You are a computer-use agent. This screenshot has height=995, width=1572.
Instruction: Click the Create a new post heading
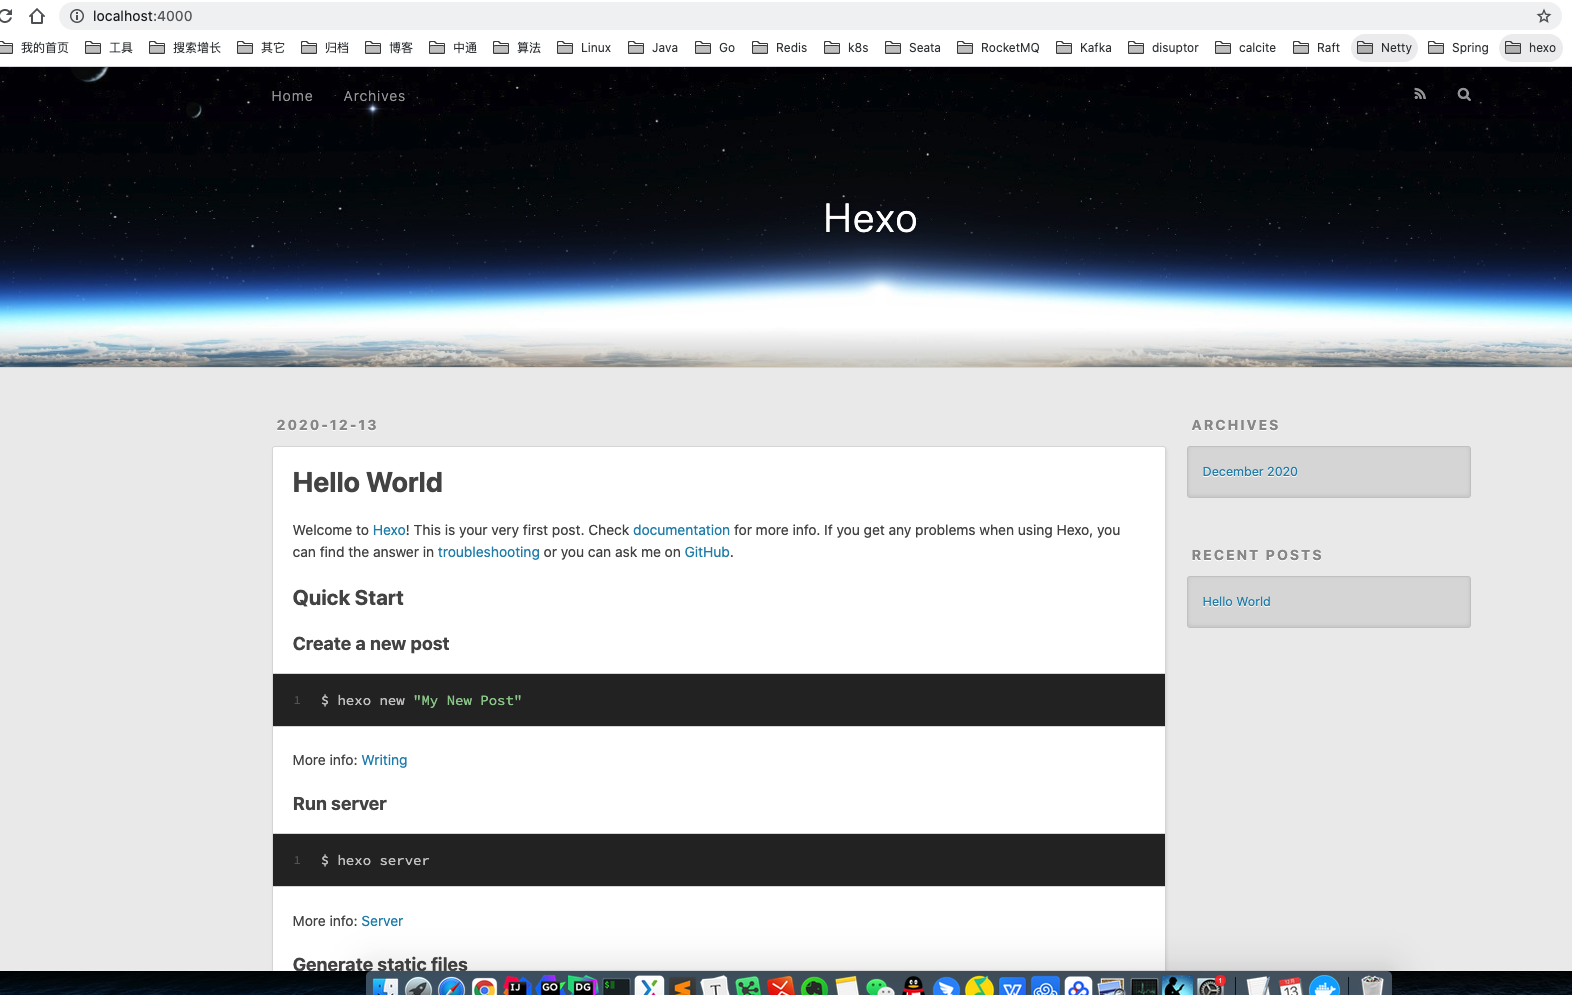371,644
